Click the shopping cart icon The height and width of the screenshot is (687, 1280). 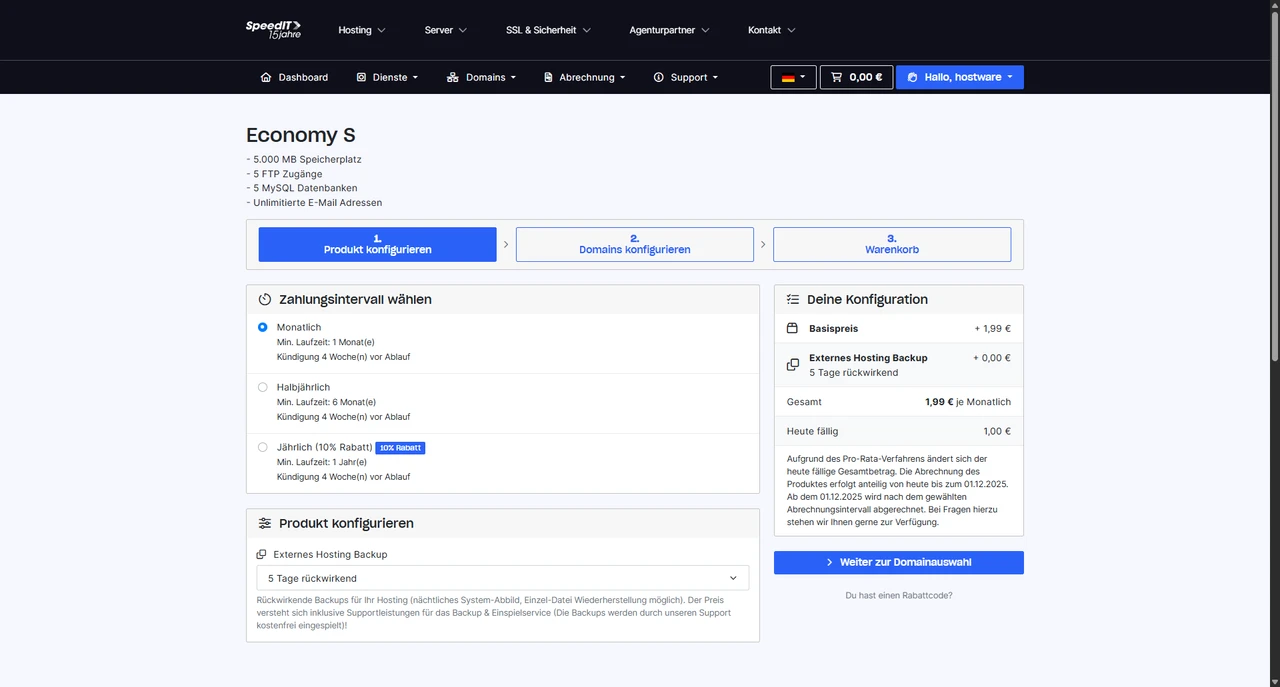(836, 77)
